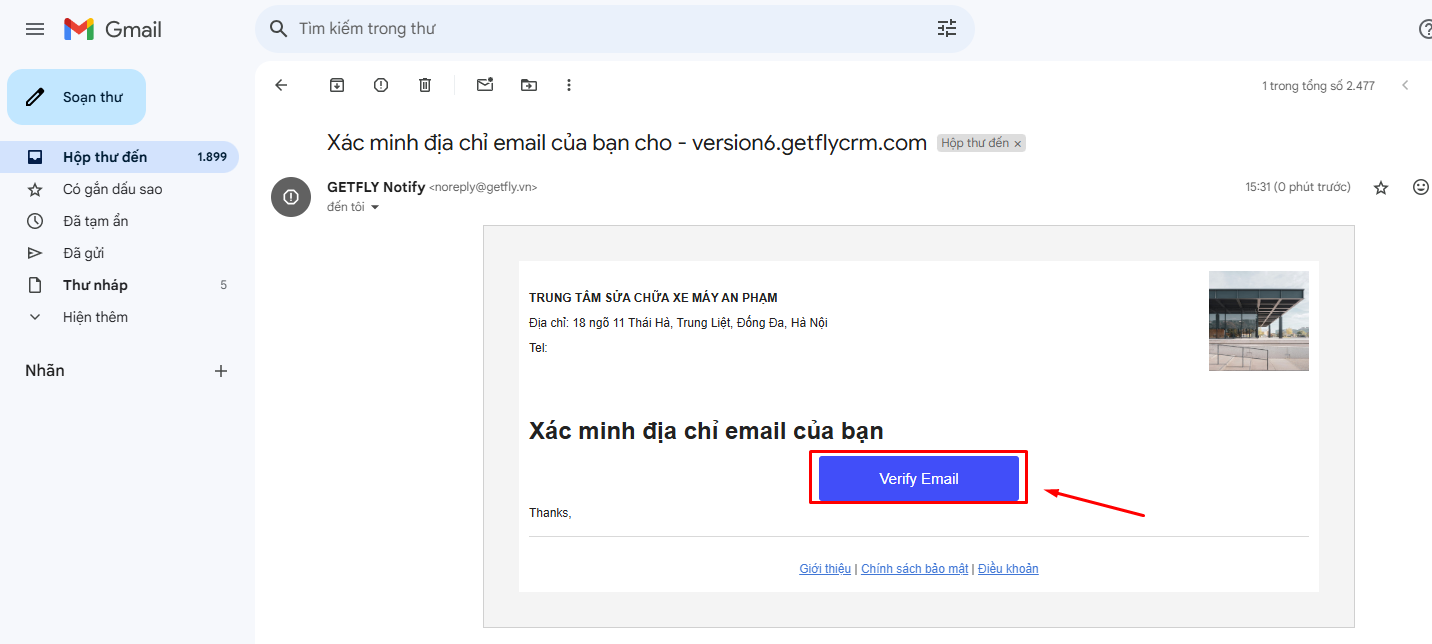Viewport: 1432px width, 644px height.
Task: Remove the 'Hộp thư đến' label
Action: point(1018,144)
